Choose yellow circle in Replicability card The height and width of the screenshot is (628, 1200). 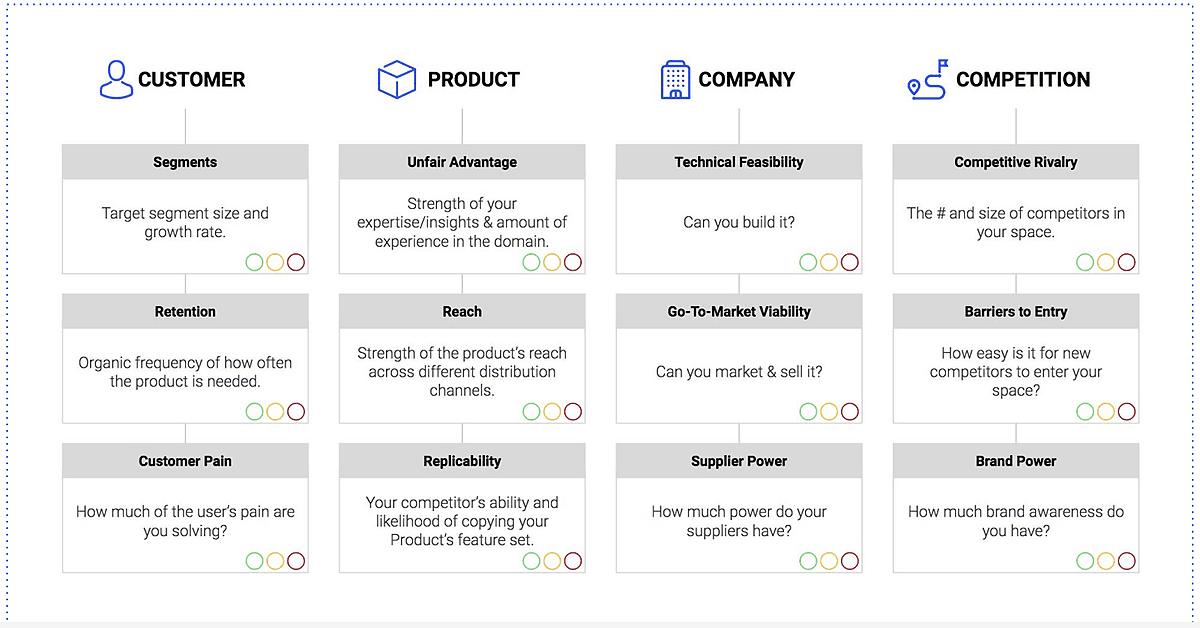tap(552, 561)
